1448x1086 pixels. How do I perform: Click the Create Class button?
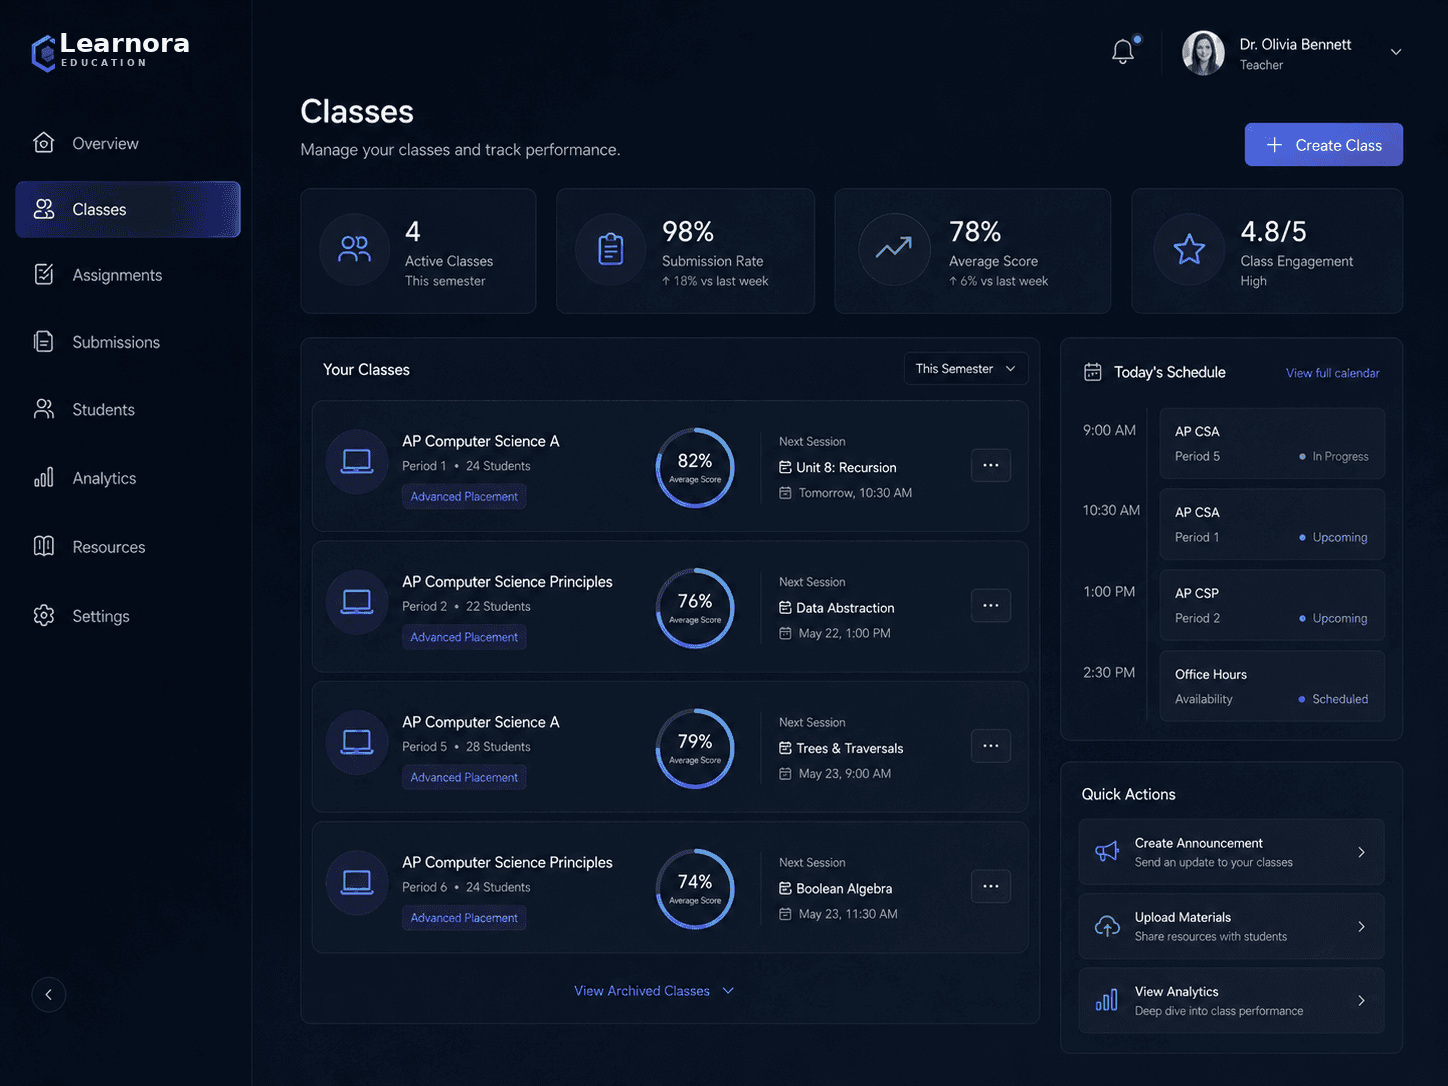[x=1323, y=145]
